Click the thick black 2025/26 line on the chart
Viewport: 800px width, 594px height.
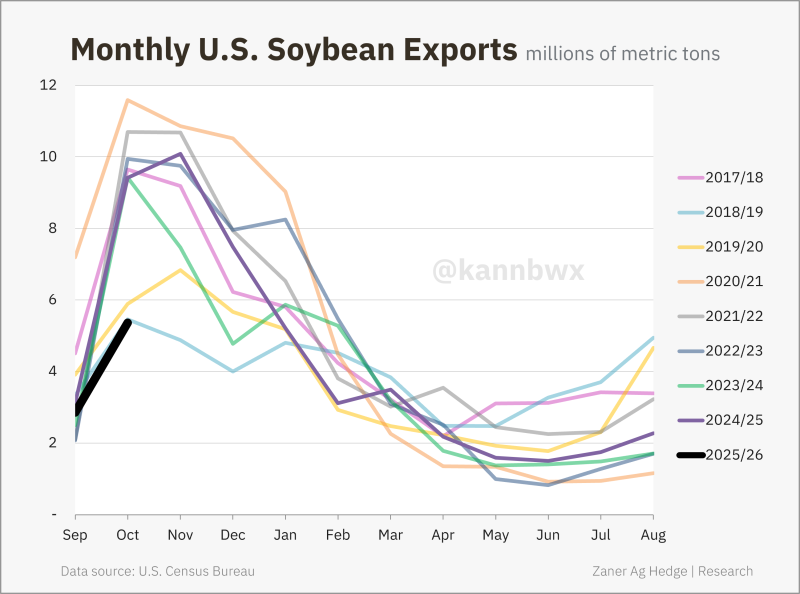(x=102, y=365)
